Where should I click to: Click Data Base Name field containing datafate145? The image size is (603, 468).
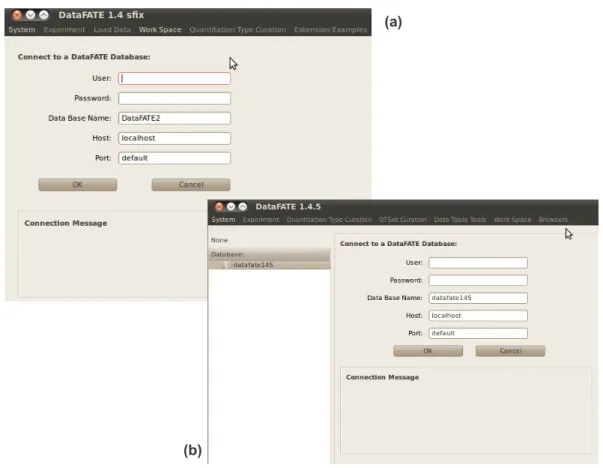[478, 298]
